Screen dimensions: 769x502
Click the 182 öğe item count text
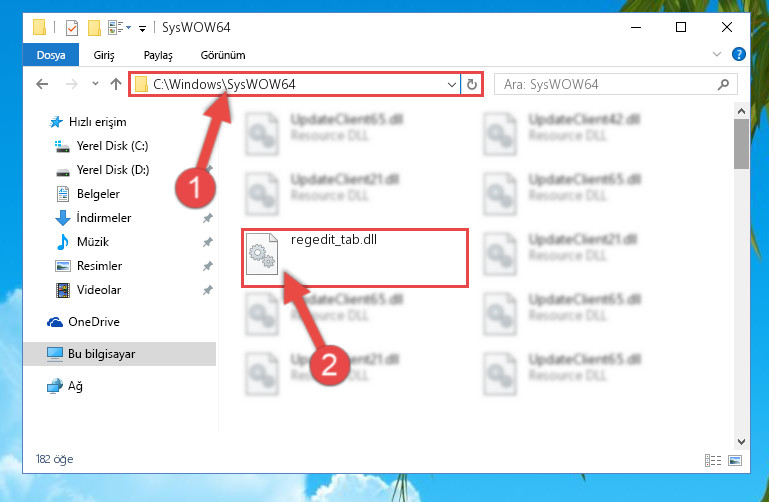[54, 459]
